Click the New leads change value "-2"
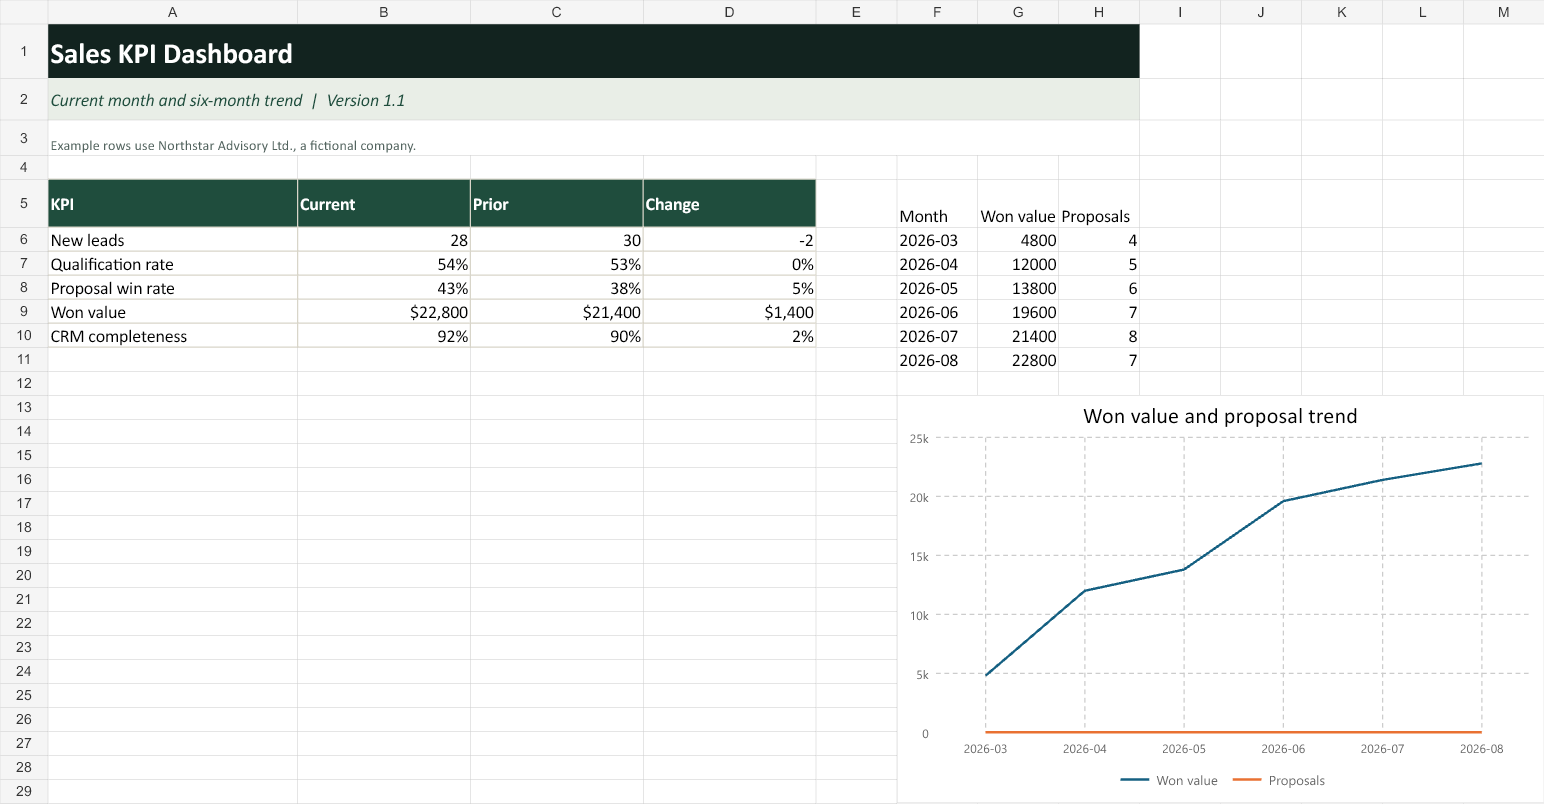This screenshot has height=804, width=1544. pos(729,240)
